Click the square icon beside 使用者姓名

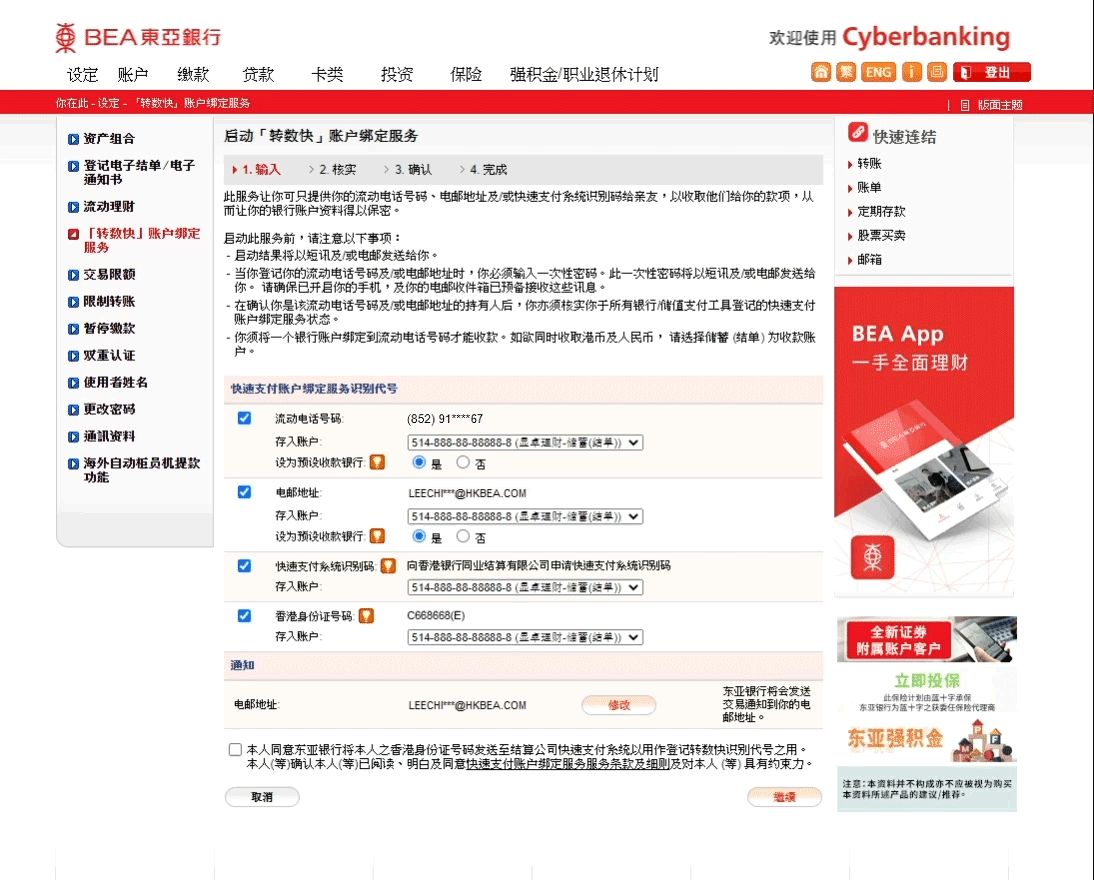click(73, 383)
